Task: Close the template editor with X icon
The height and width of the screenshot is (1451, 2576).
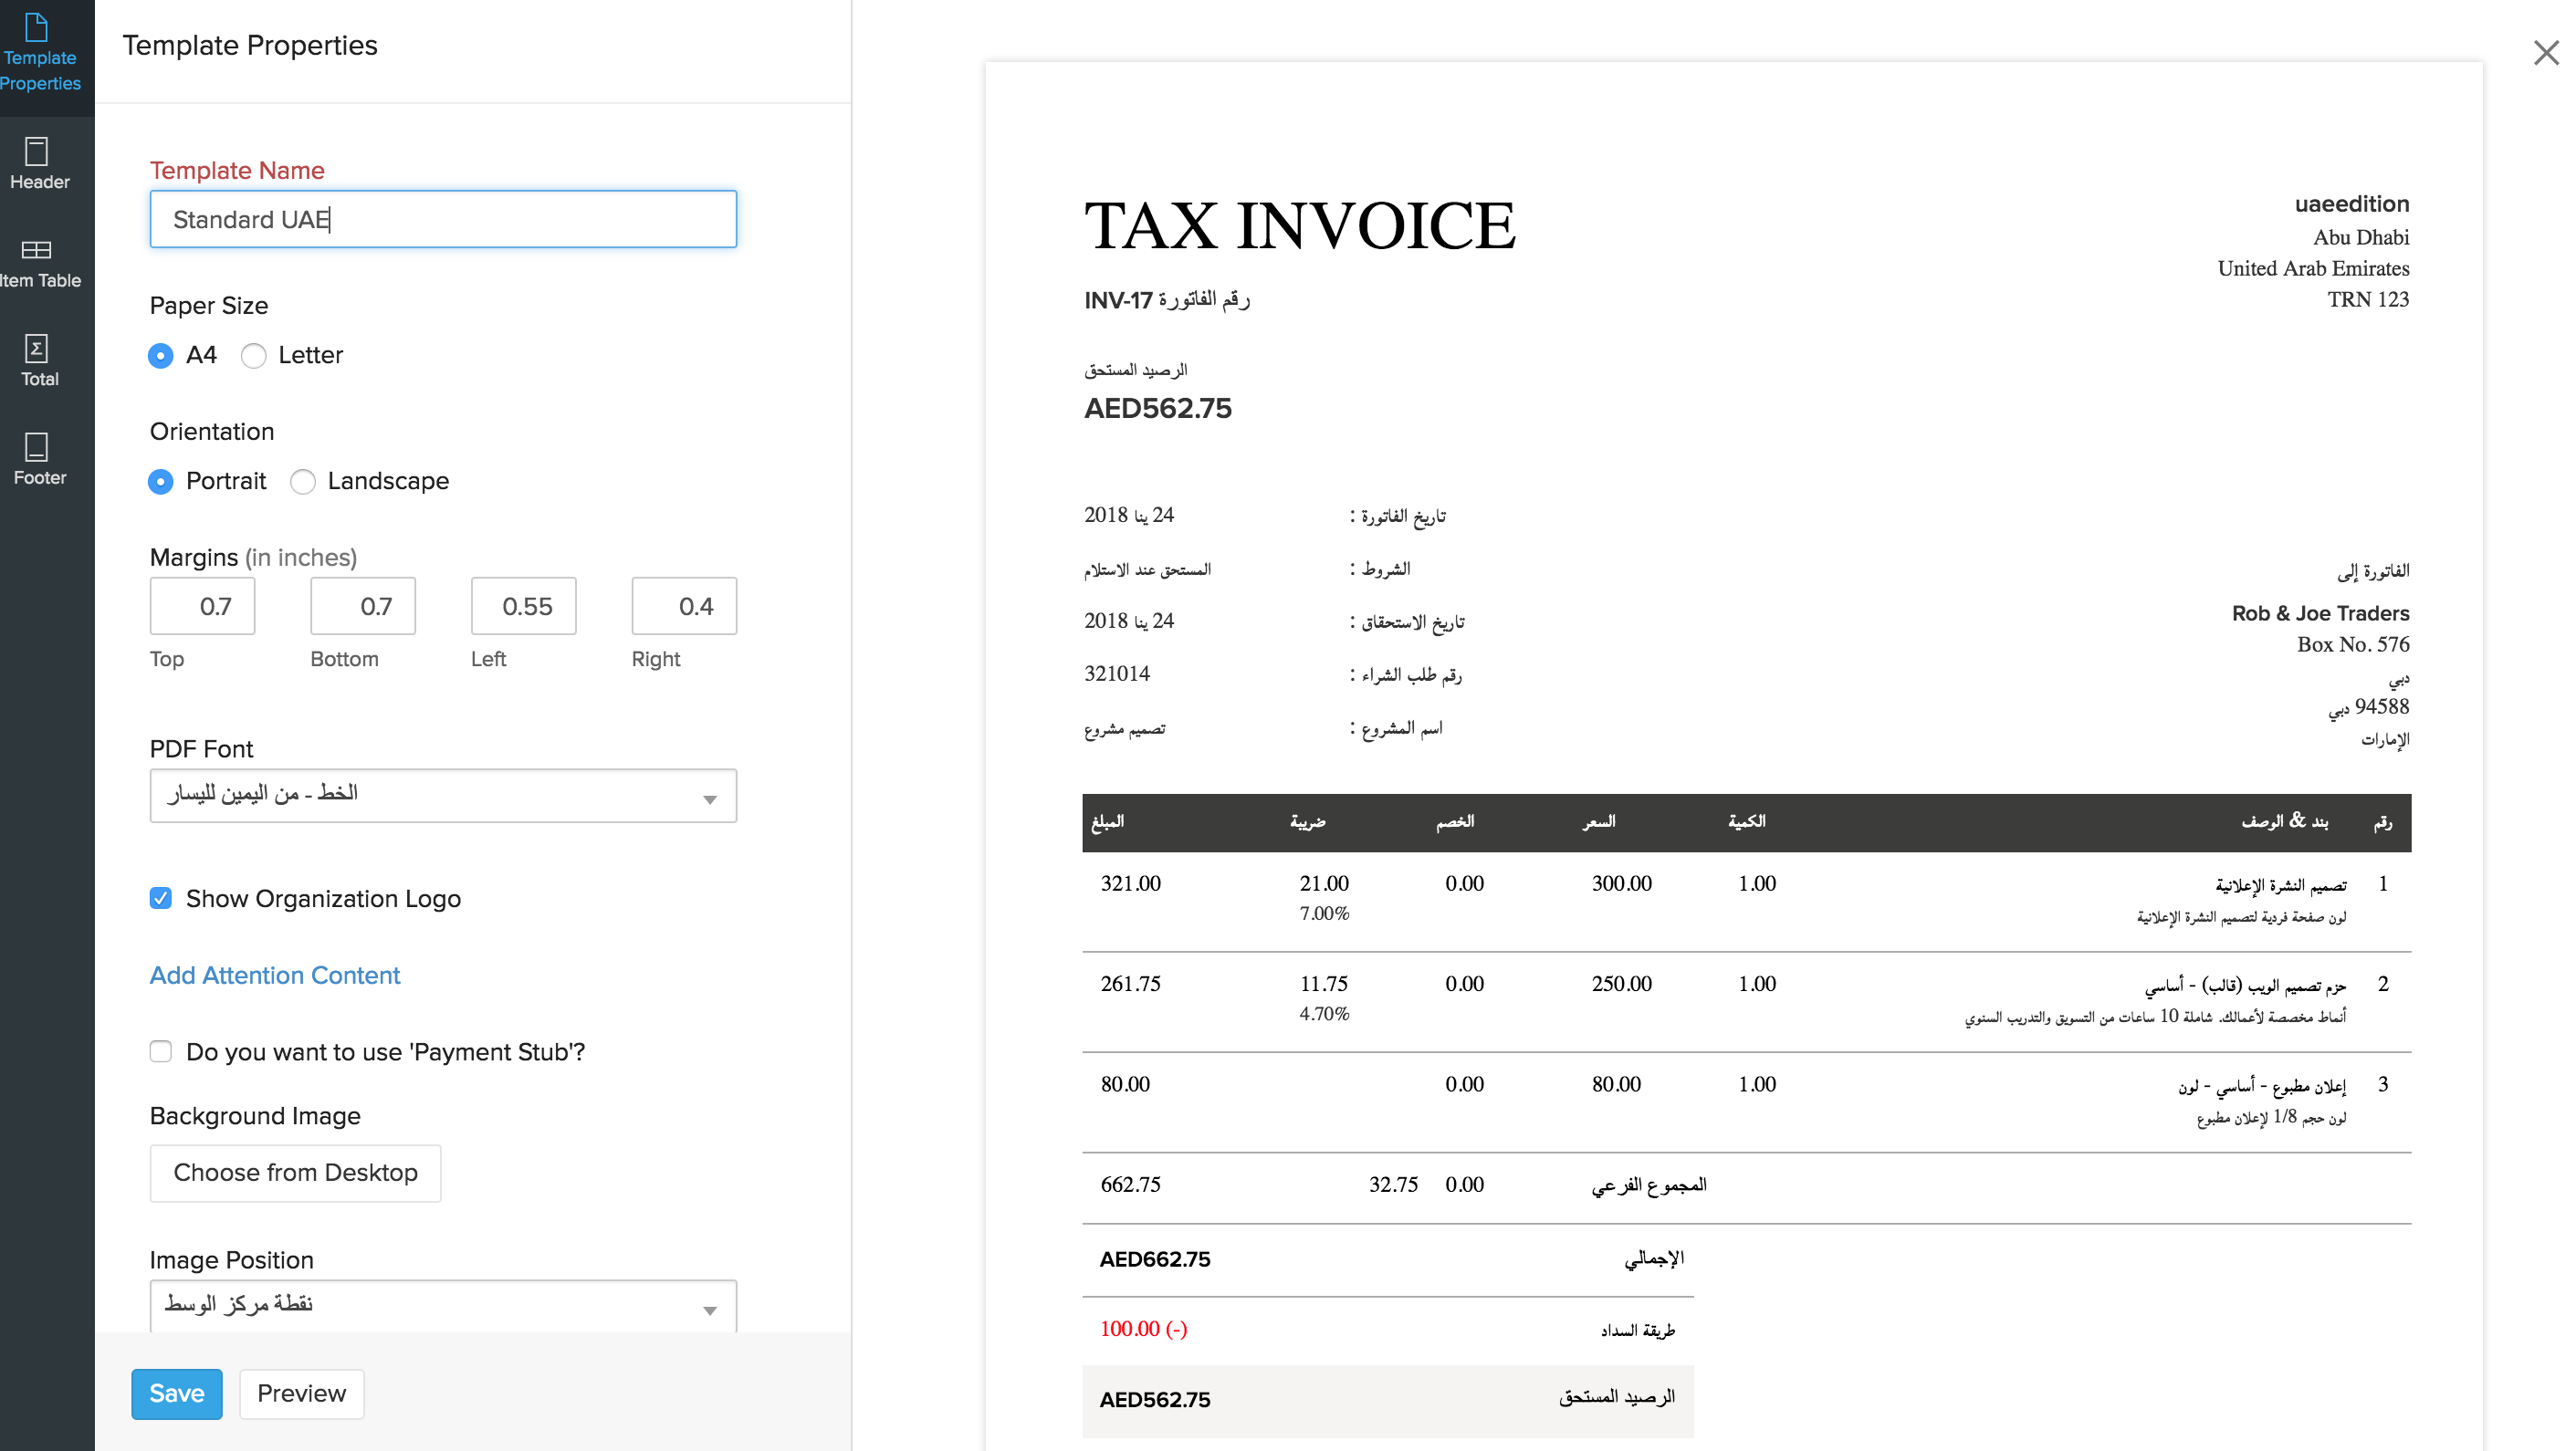Action: (x=2545, y=53)
